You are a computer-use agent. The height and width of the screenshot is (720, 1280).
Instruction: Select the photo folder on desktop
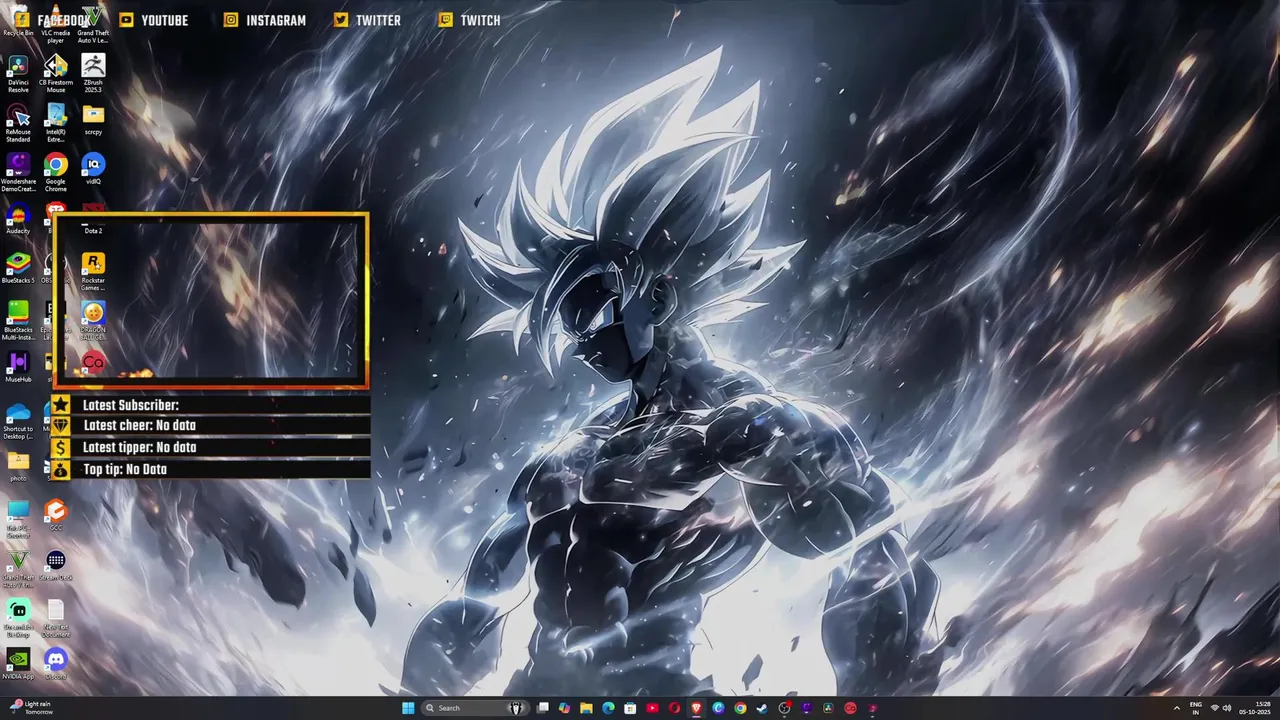point(18,466)
